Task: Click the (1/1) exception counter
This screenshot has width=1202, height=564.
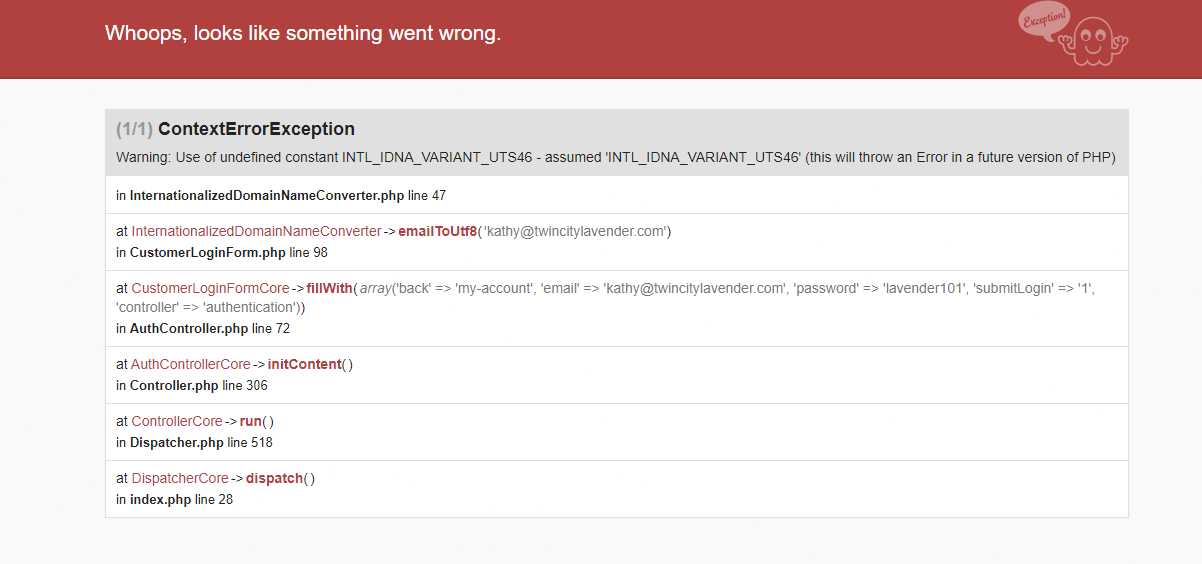Action: (134, 129)
